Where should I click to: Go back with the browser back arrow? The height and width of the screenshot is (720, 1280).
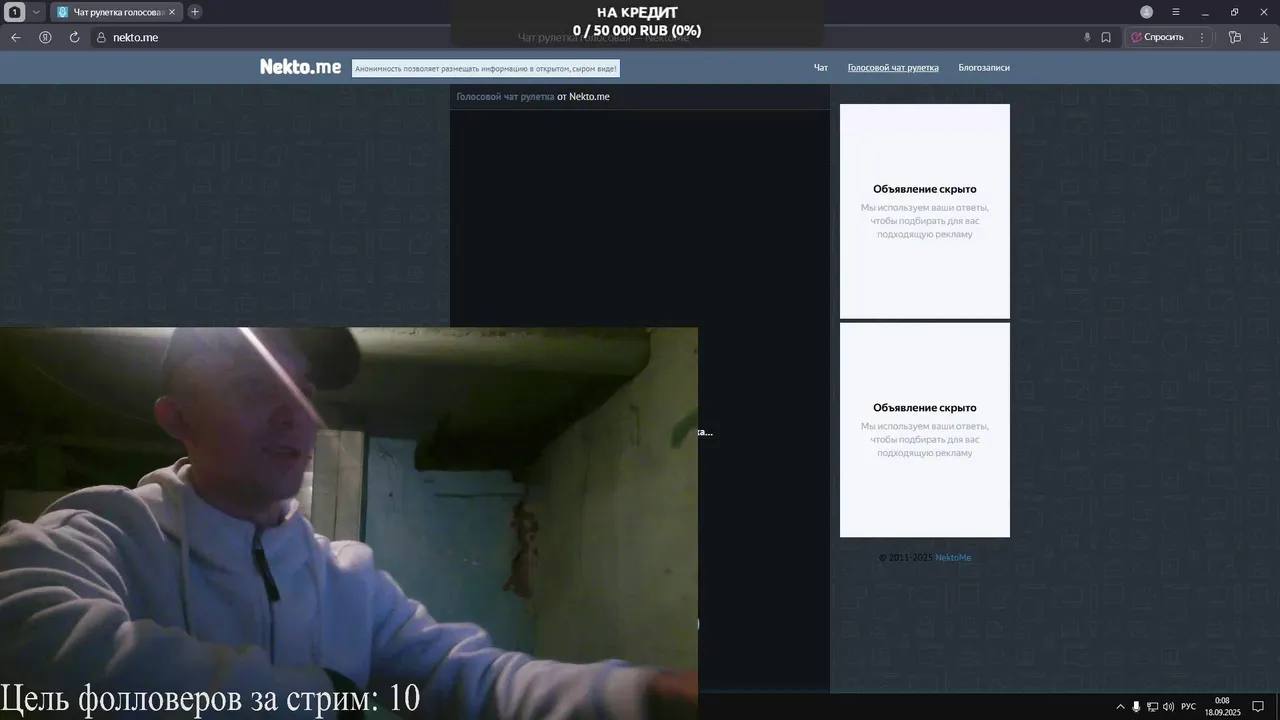pyautogui.click(x=15, y=37)
